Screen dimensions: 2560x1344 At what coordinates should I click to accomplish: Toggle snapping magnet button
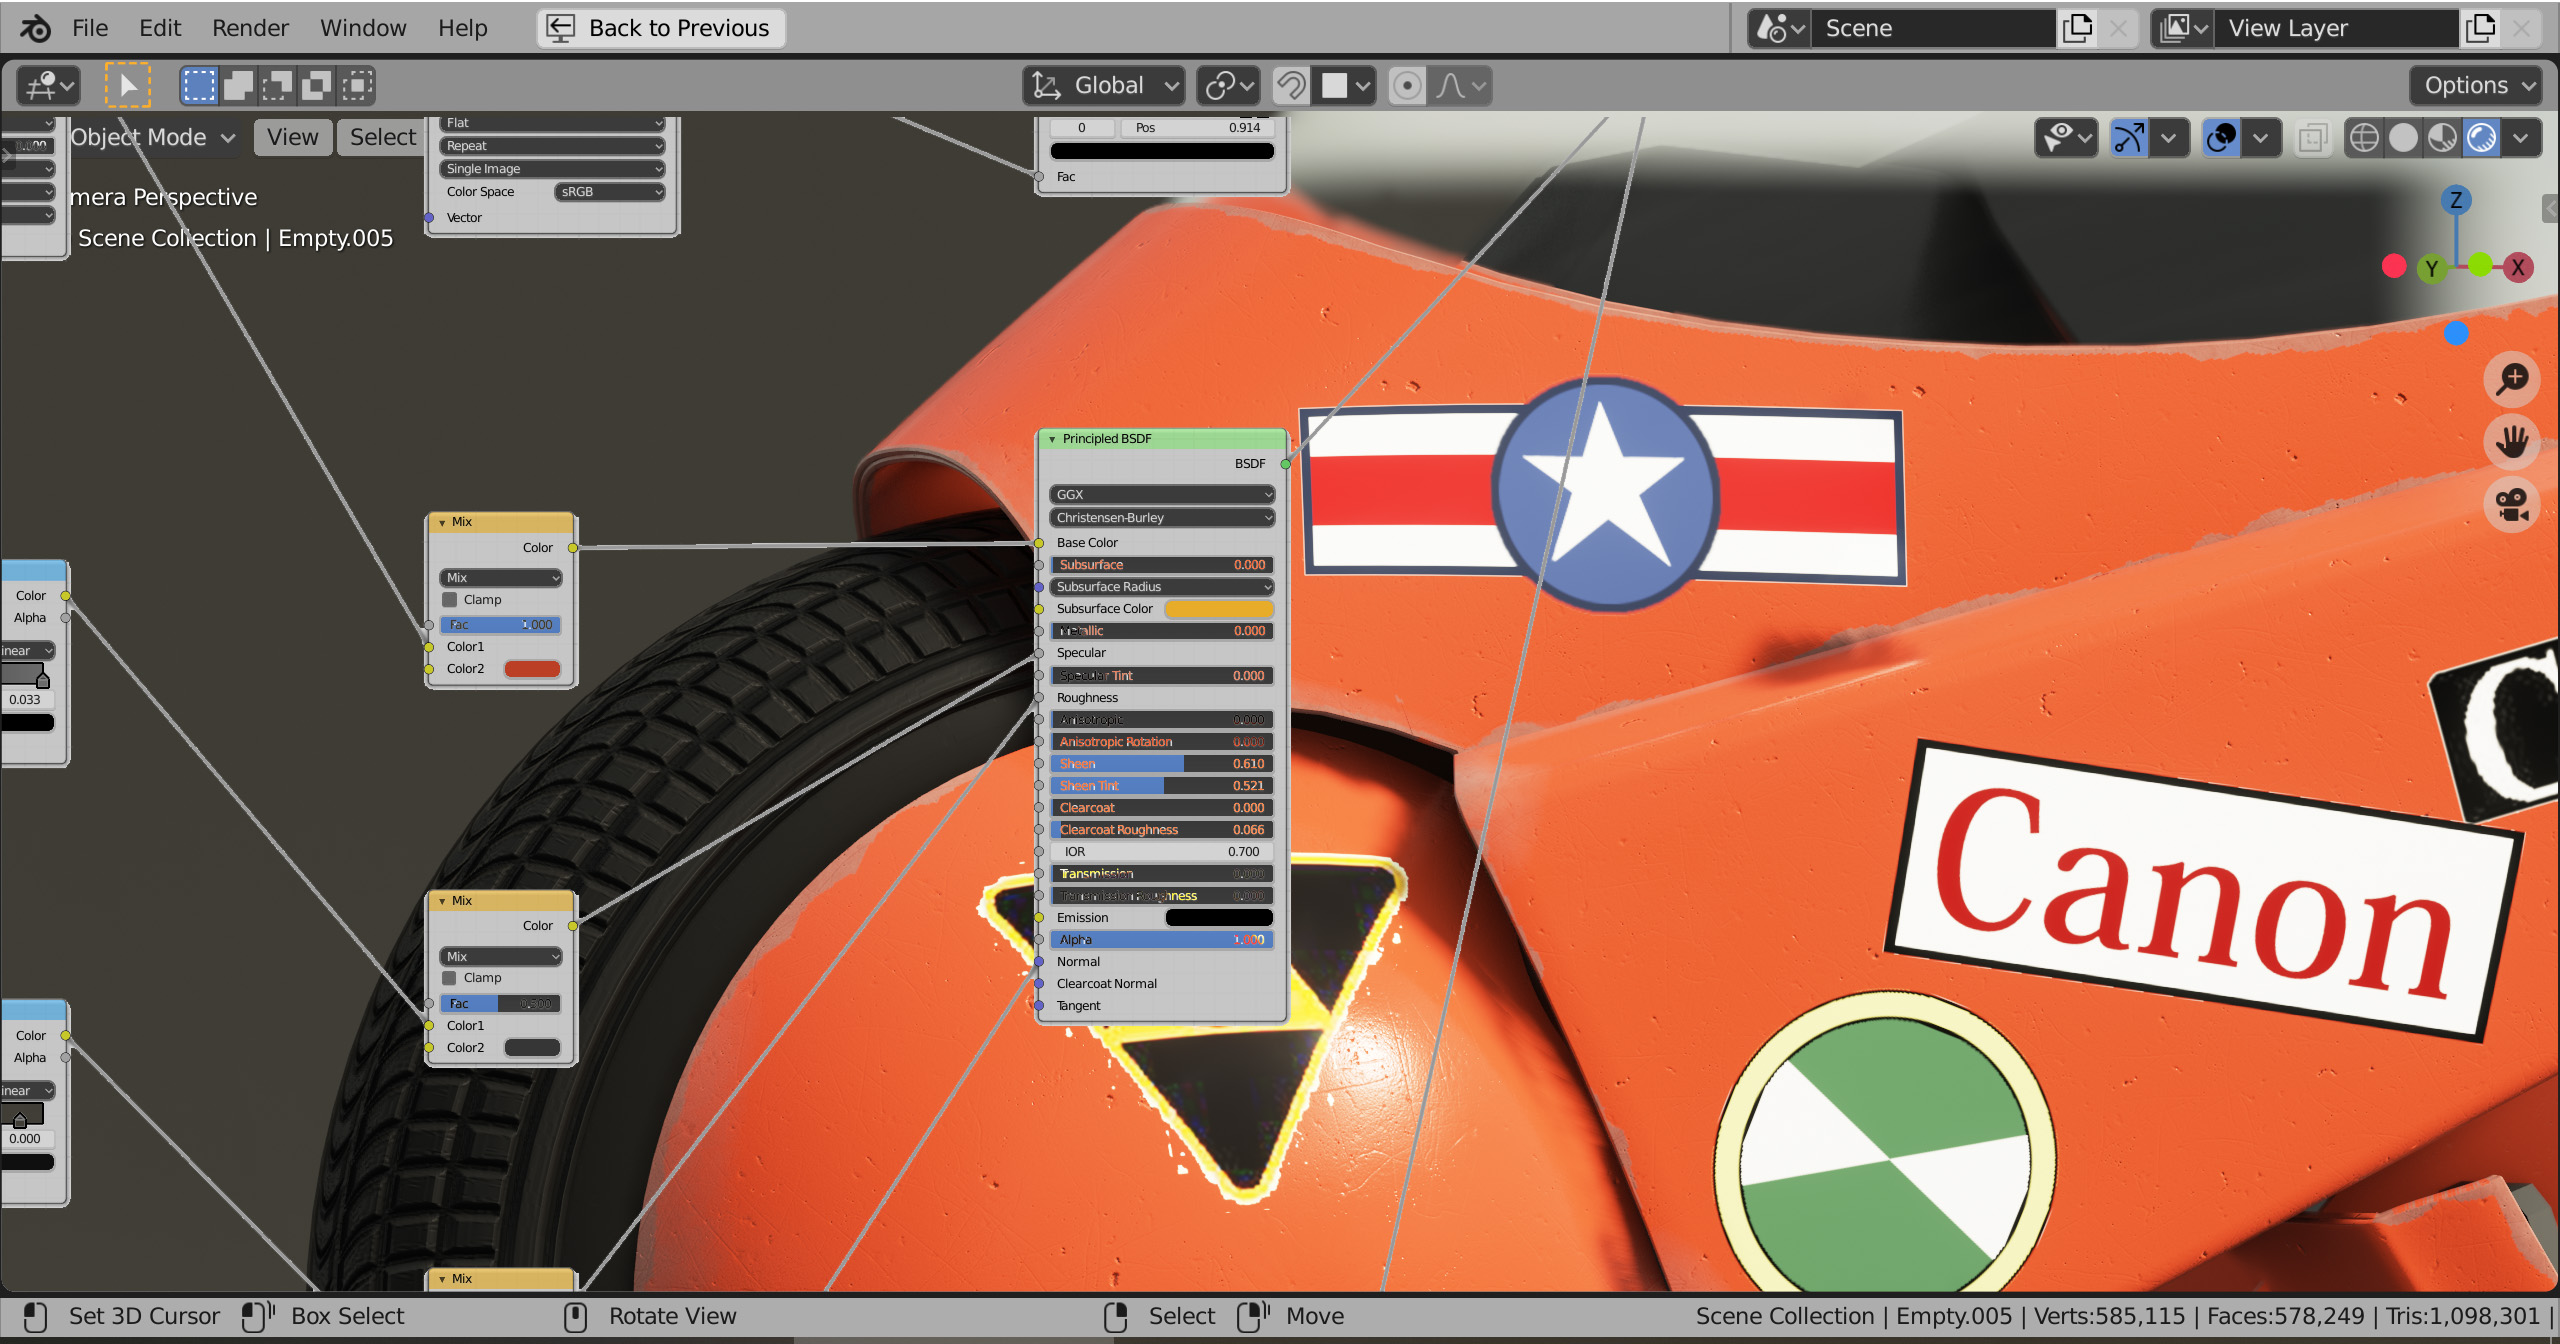pos(1291,85)
